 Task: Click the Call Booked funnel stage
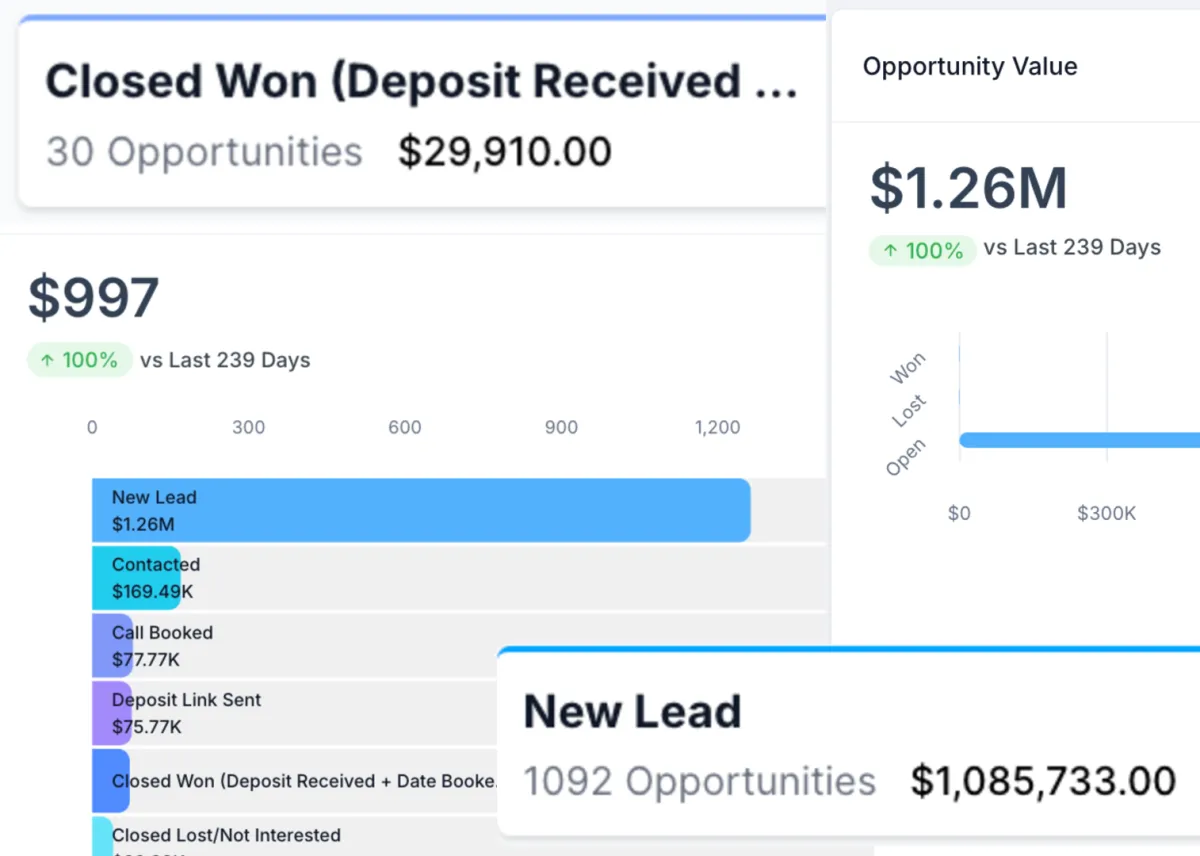[x=112, y=646]
